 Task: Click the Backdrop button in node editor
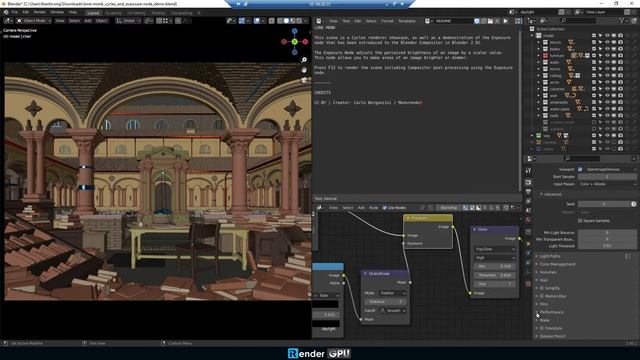coord(448,208)
